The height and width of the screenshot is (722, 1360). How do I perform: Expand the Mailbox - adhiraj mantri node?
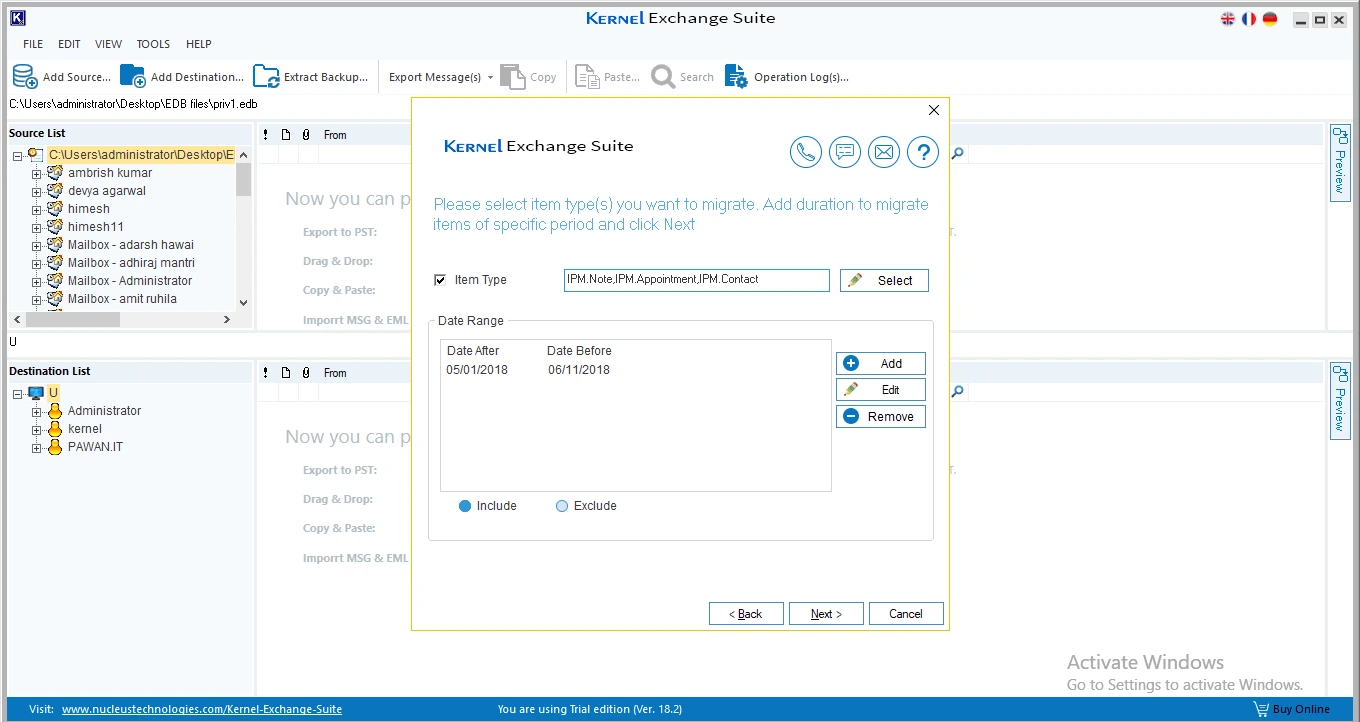[37, 264]
